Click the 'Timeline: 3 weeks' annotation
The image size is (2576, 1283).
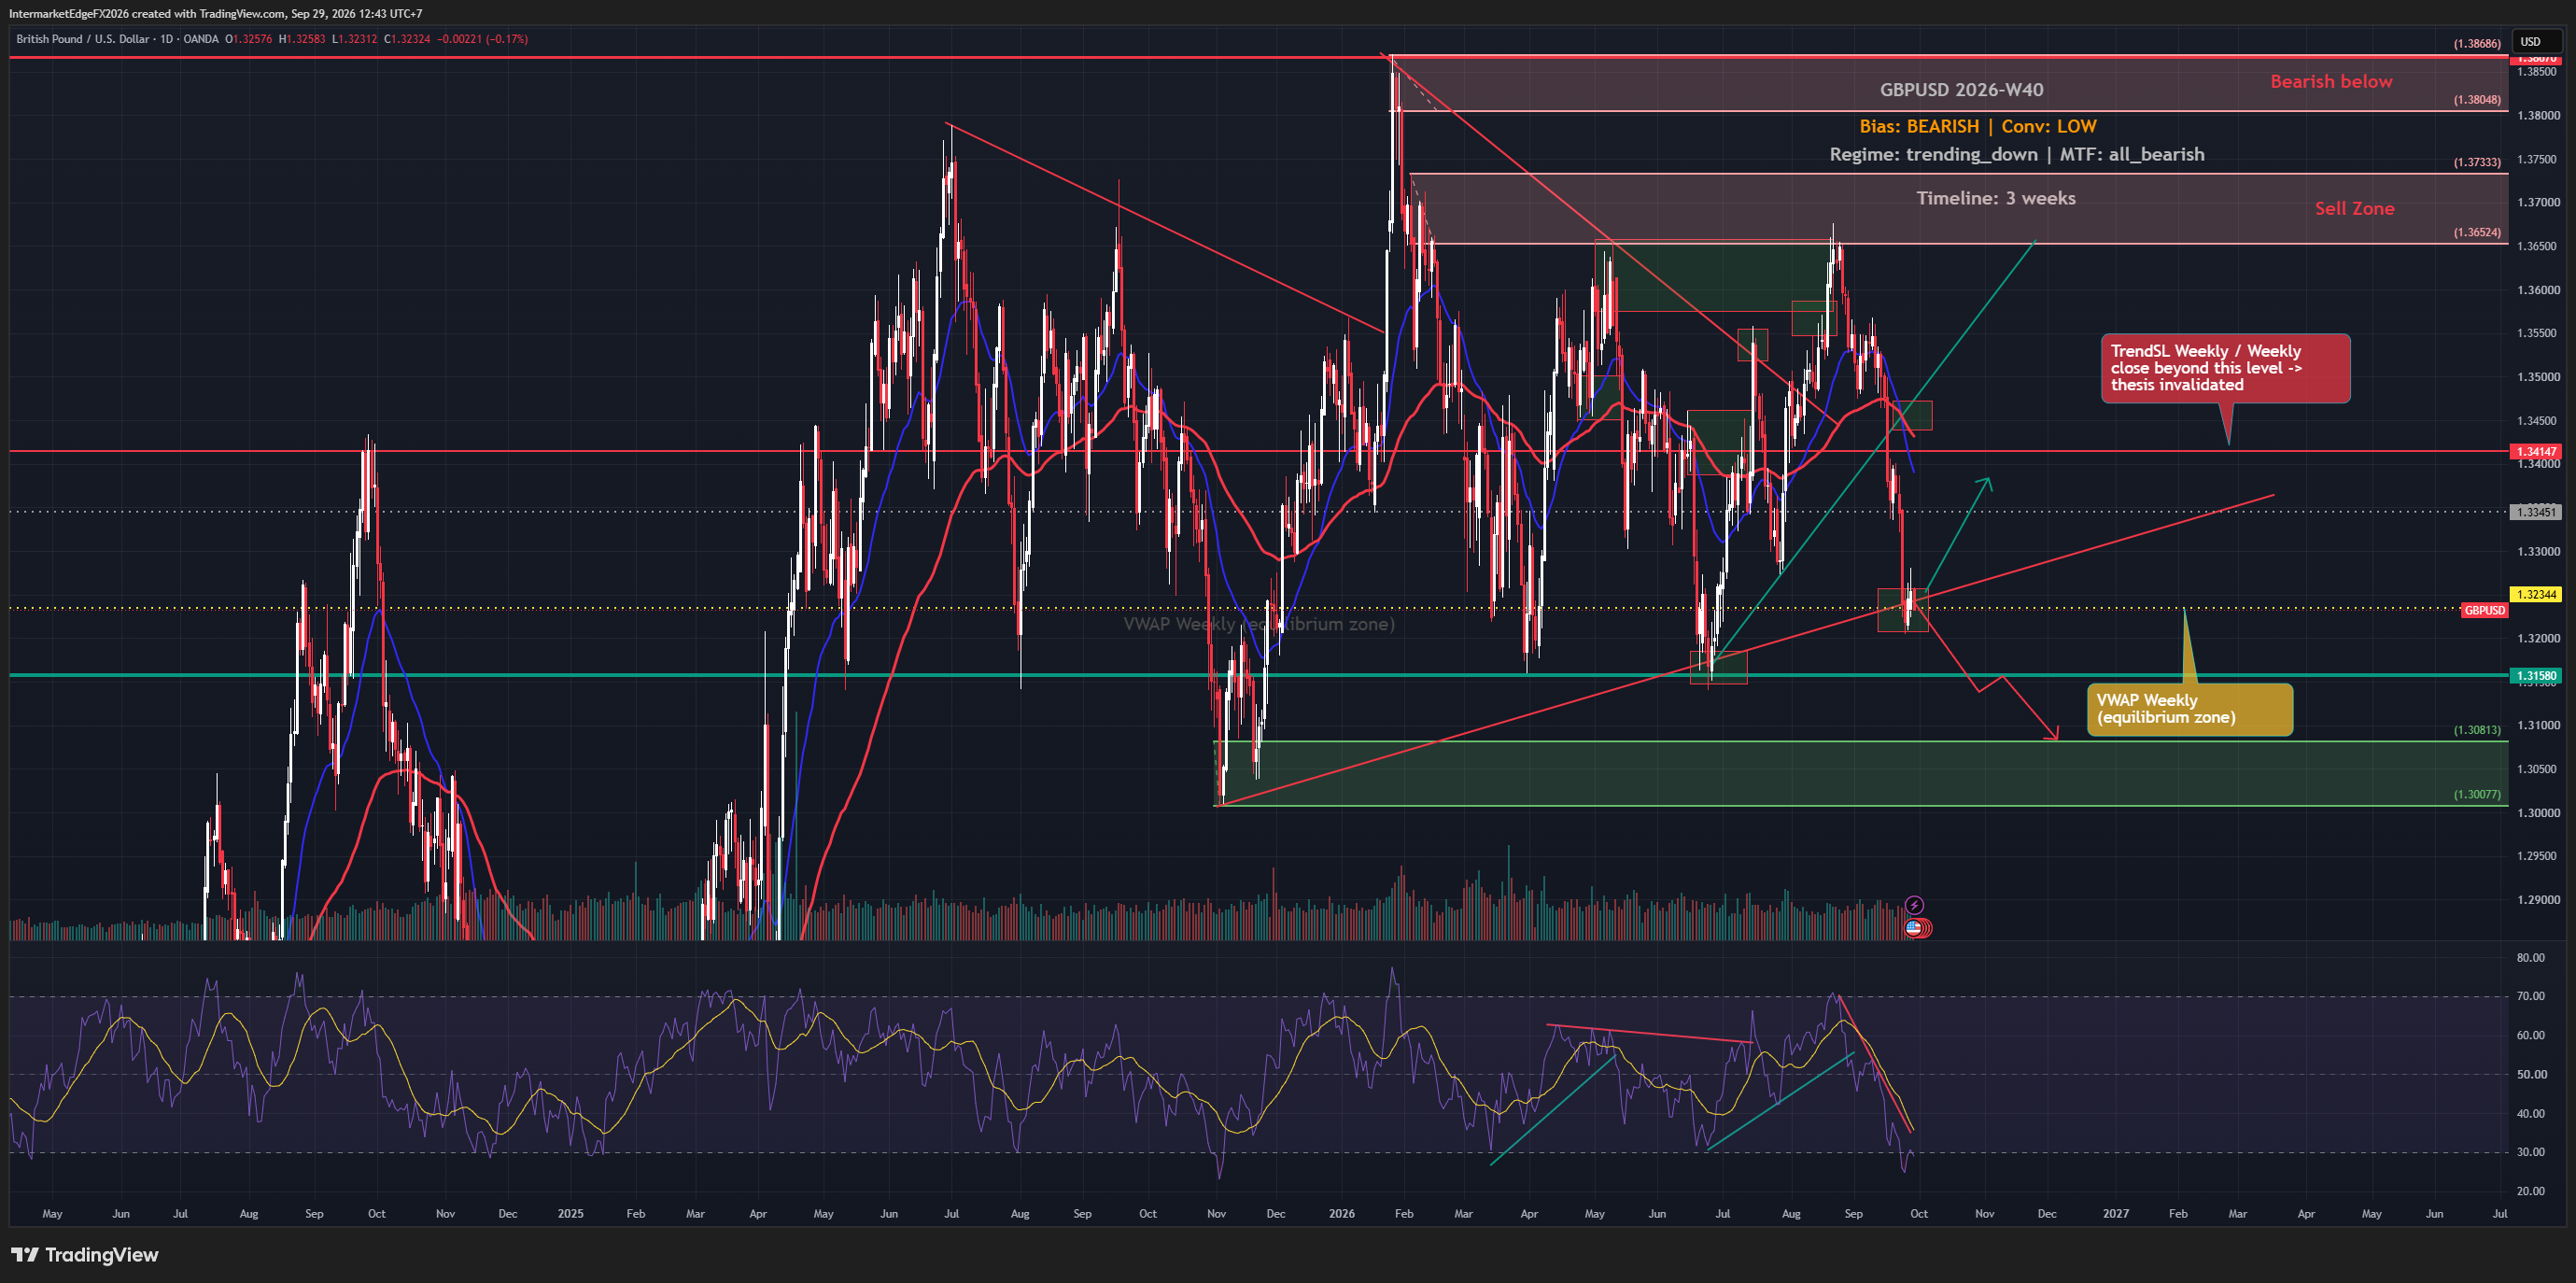point(1995,198)
